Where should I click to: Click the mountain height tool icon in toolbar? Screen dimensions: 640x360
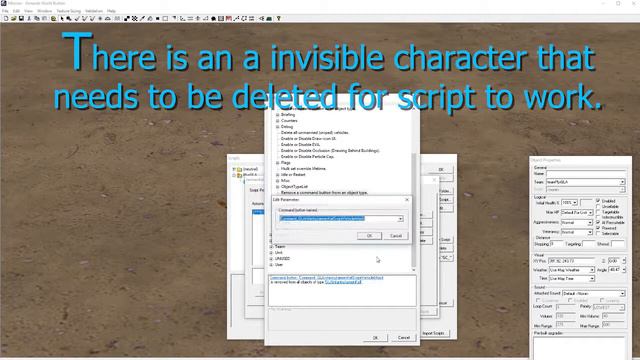(108, 18)
